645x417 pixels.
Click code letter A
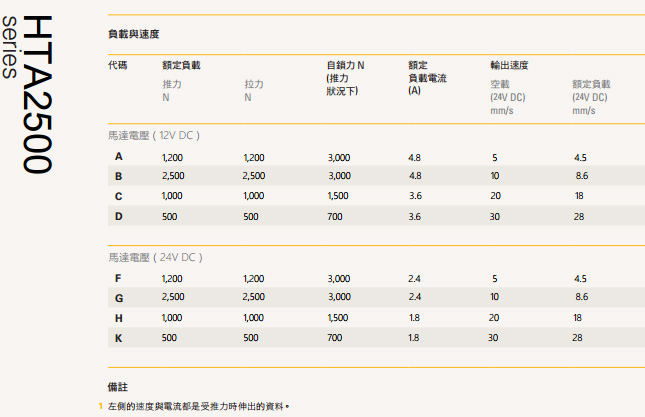(x=118, y=157)
